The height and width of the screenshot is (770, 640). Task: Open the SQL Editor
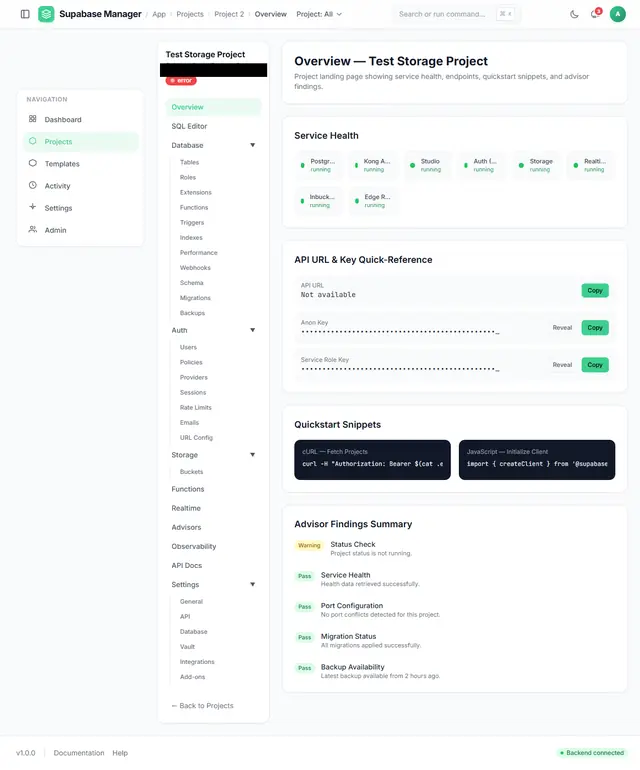213,126
